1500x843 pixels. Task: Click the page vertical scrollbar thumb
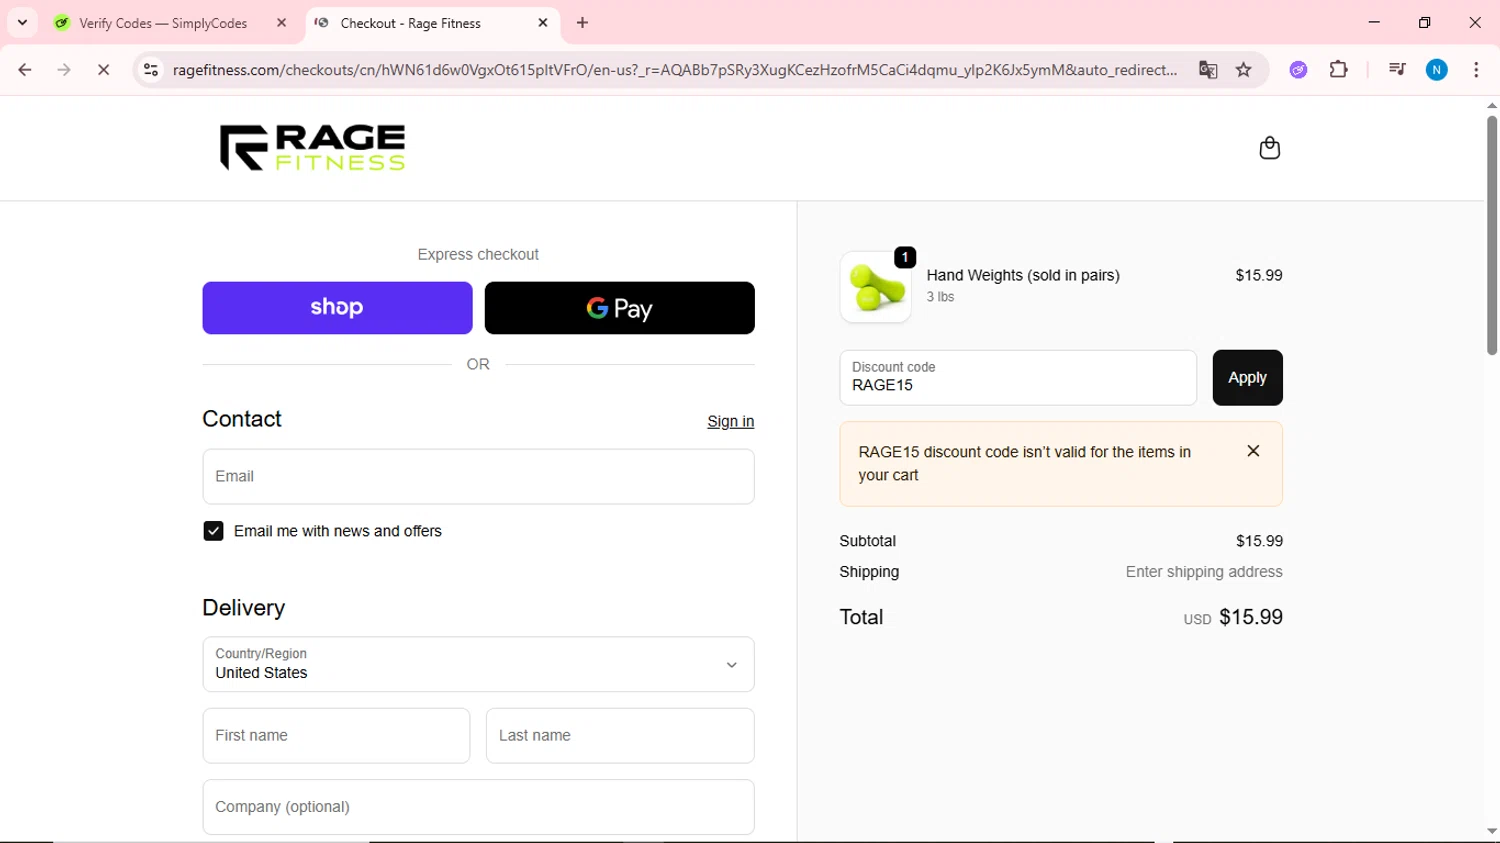(x=1491, y=235)
